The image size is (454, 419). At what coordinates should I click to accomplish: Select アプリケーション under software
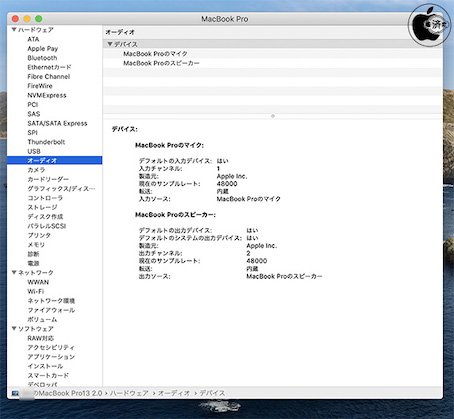(51, 357)
